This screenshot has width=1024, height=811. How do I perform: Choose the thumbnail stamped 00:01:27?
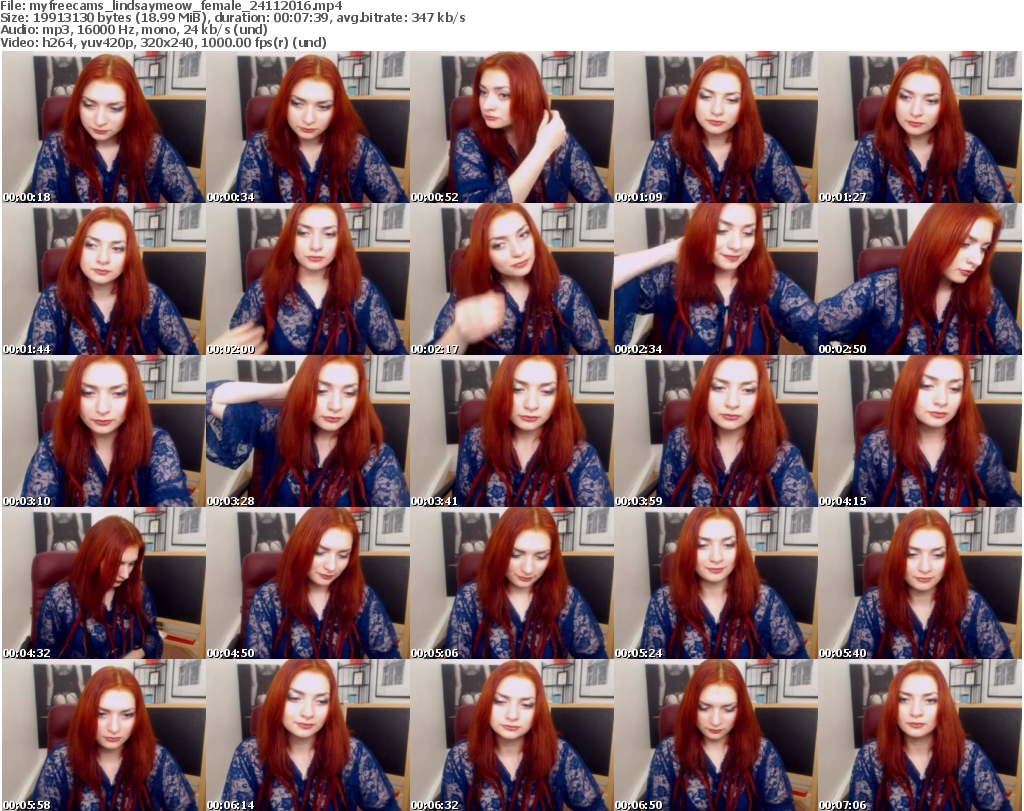point(920,127)
